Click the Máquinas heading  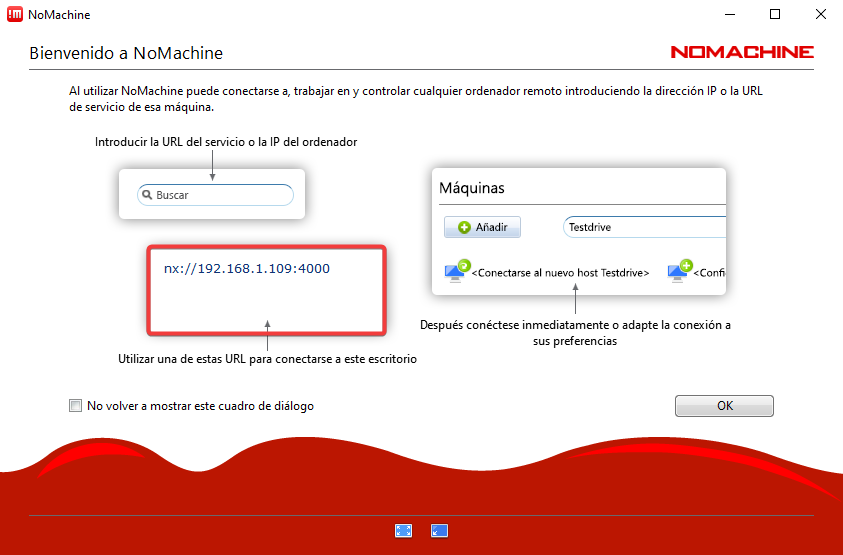coord(472,188)
